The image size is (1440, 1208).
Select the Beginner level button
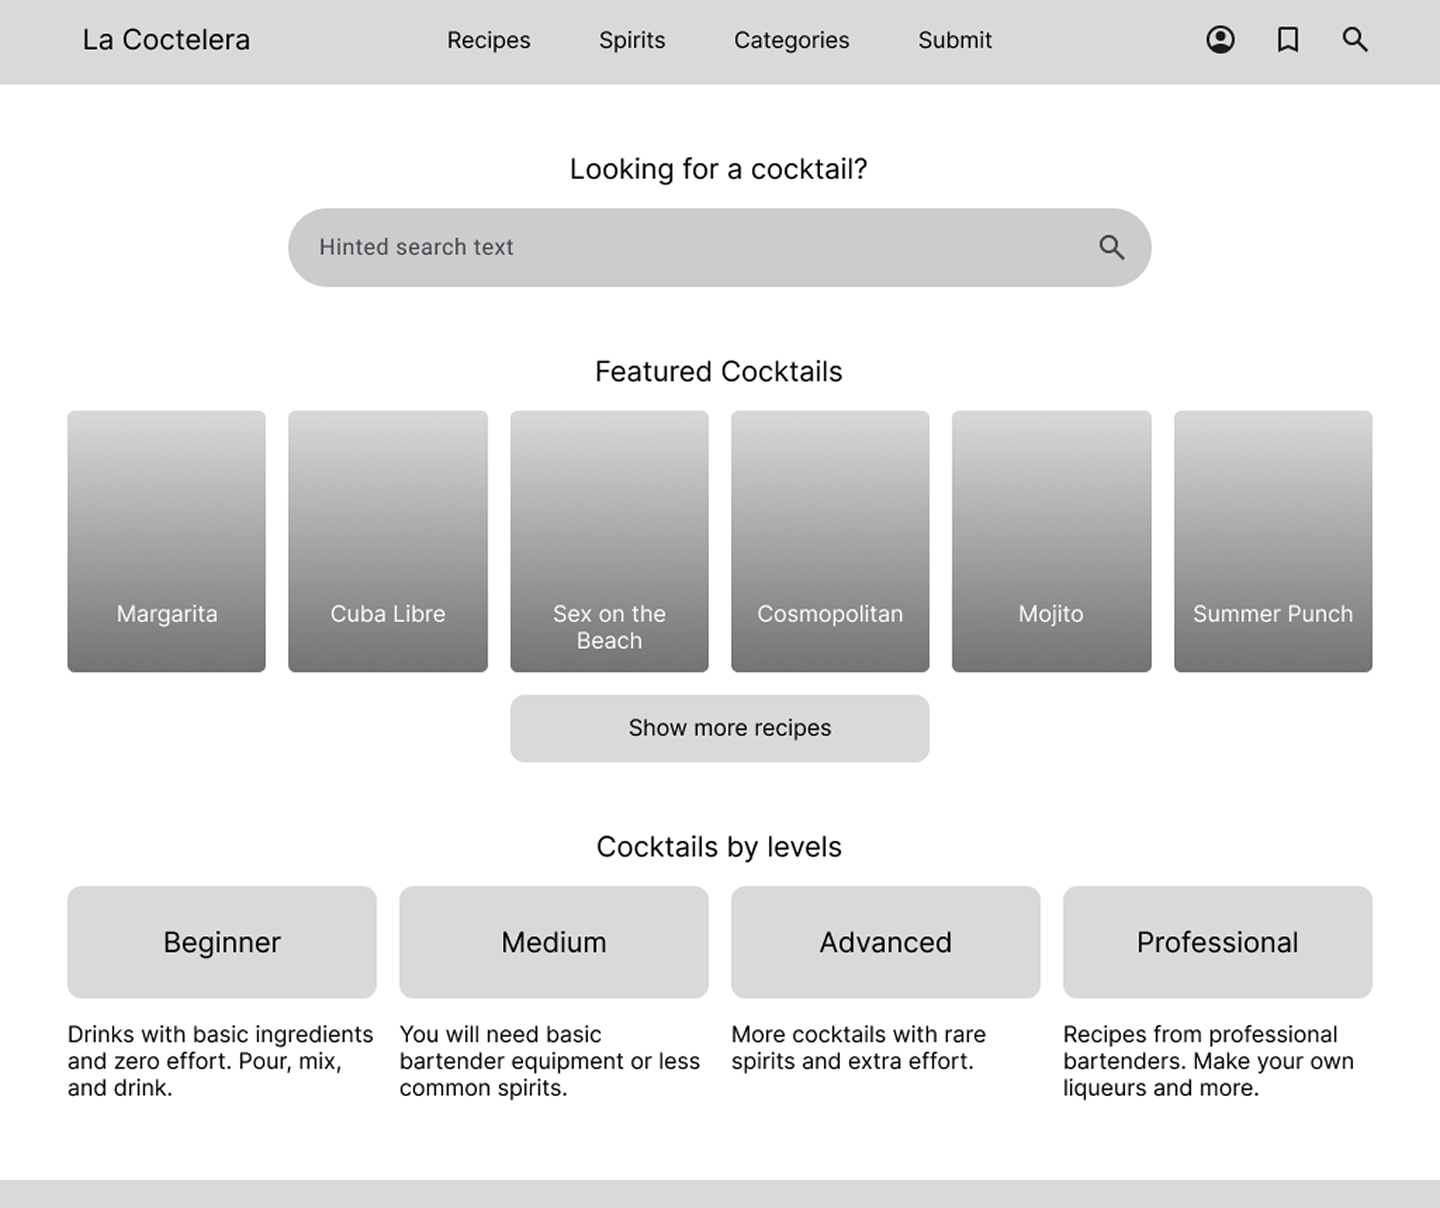point(222,942)
